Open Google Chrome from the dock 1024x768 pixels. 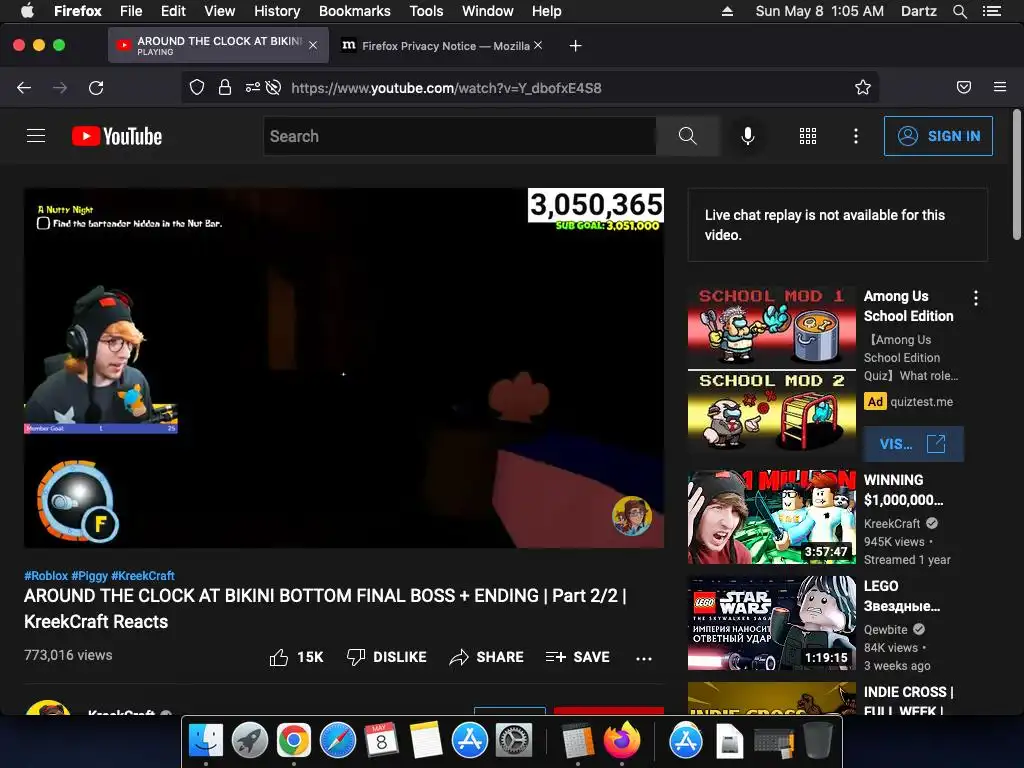(293, 741)
